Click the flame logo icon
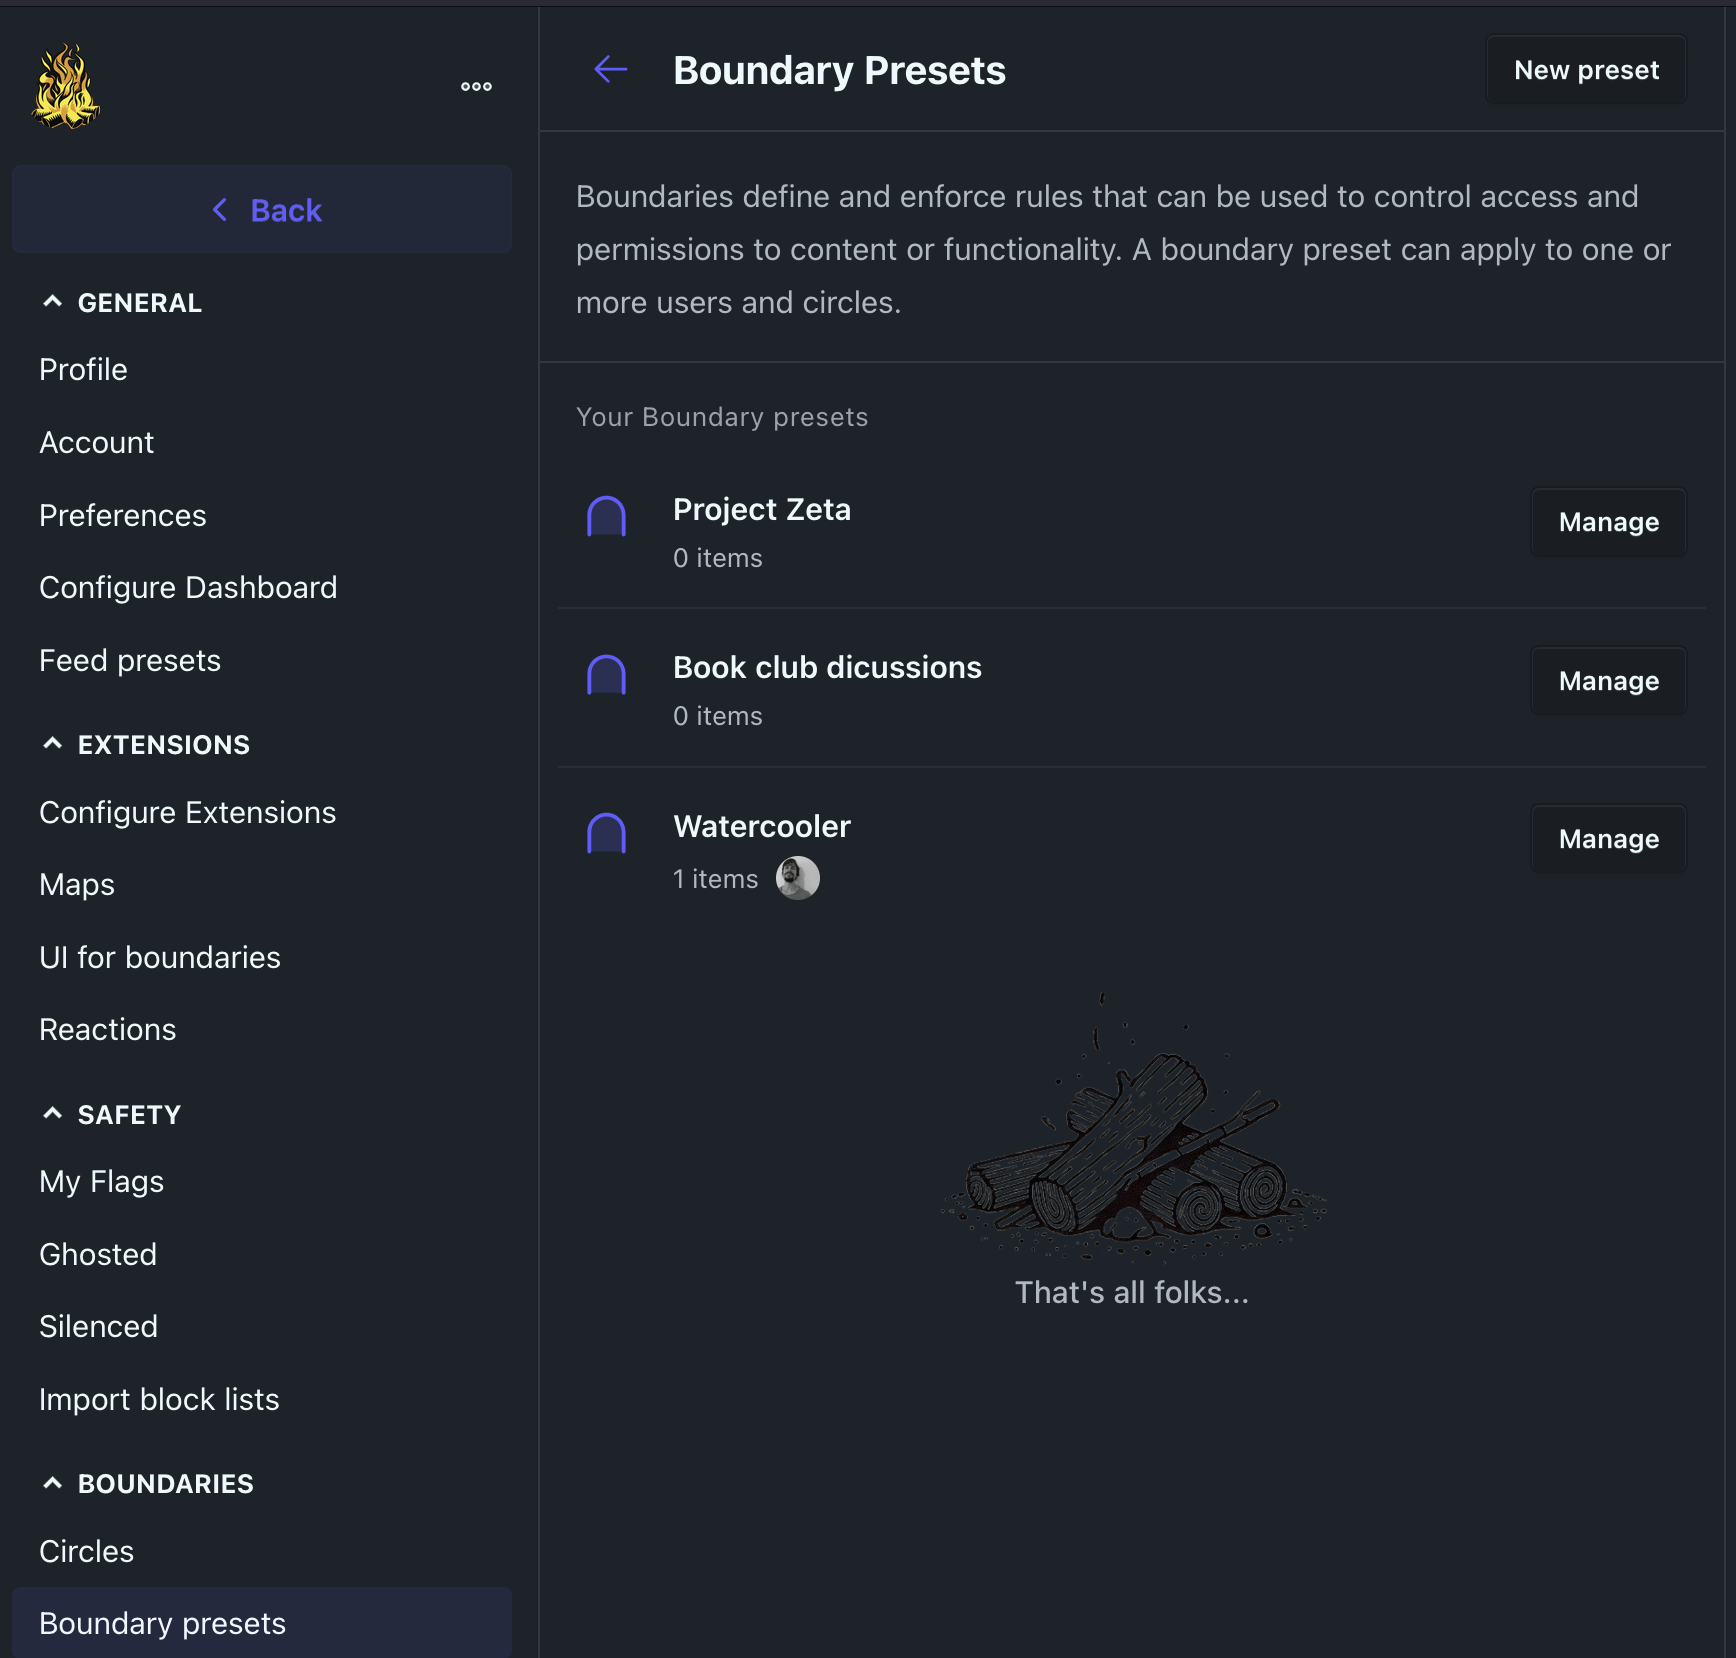Screen dimensions: 1736x1658 (66, 87)
